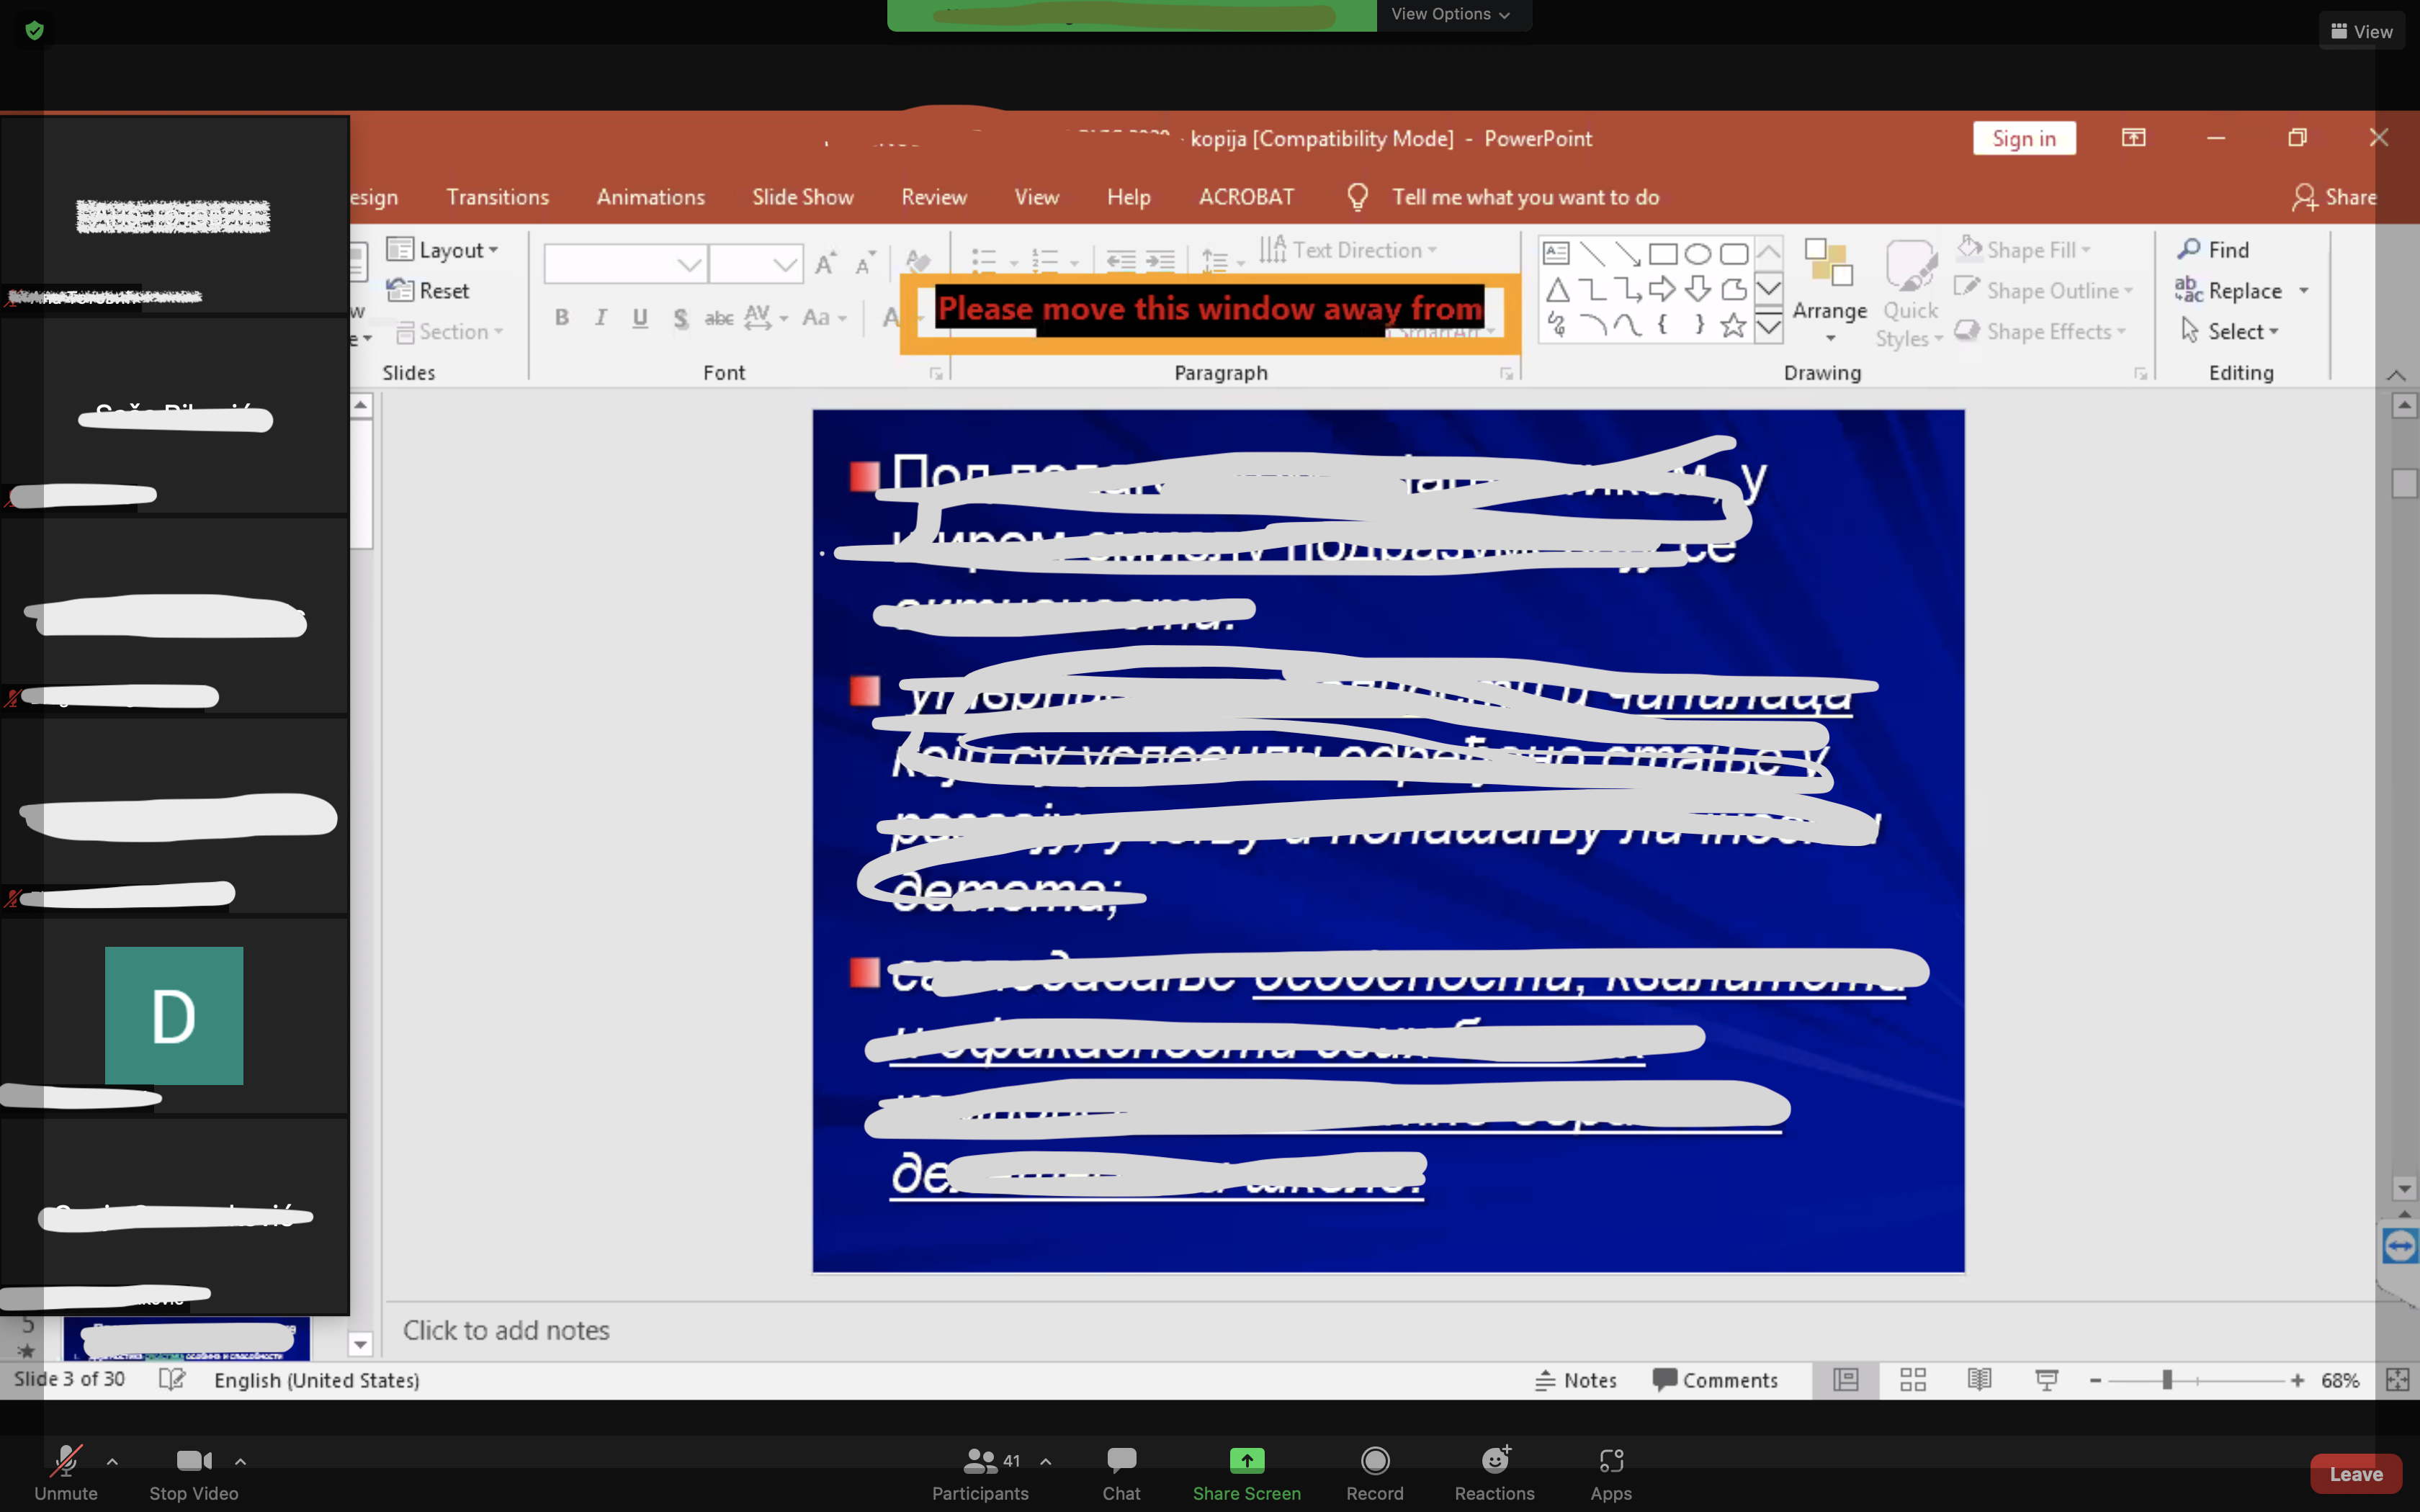Open the Section dropdown
2420x1512 pixels.
[x=450, y=331]
